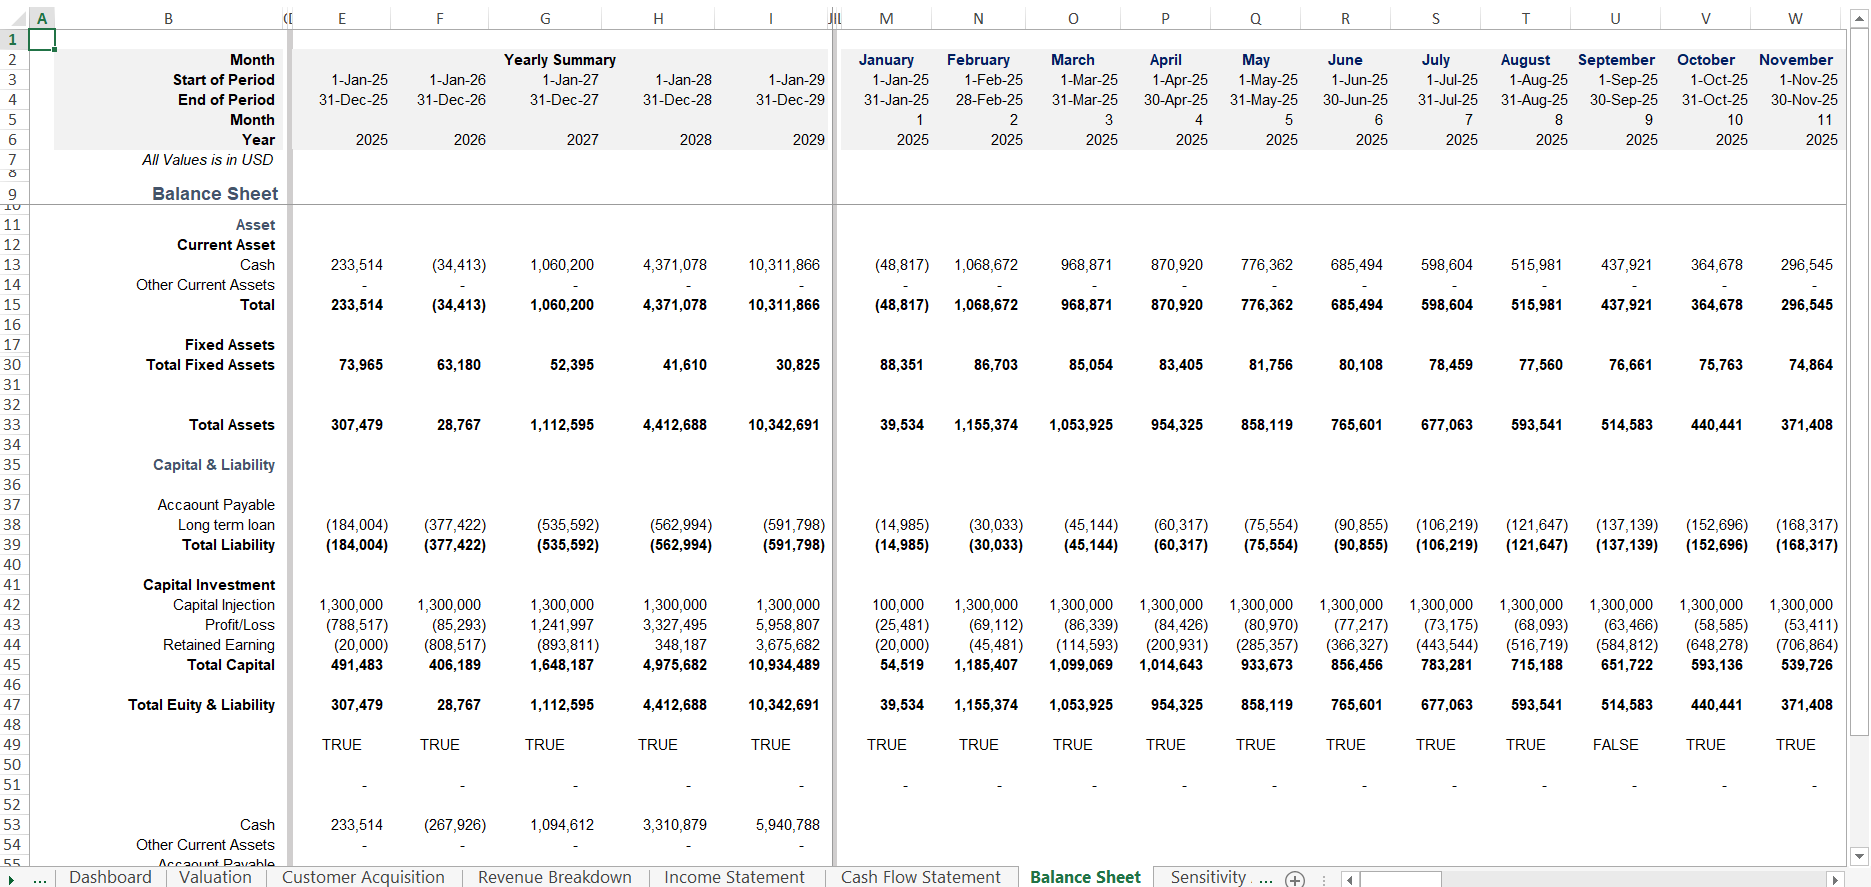Select column W header

(1795, 19)
